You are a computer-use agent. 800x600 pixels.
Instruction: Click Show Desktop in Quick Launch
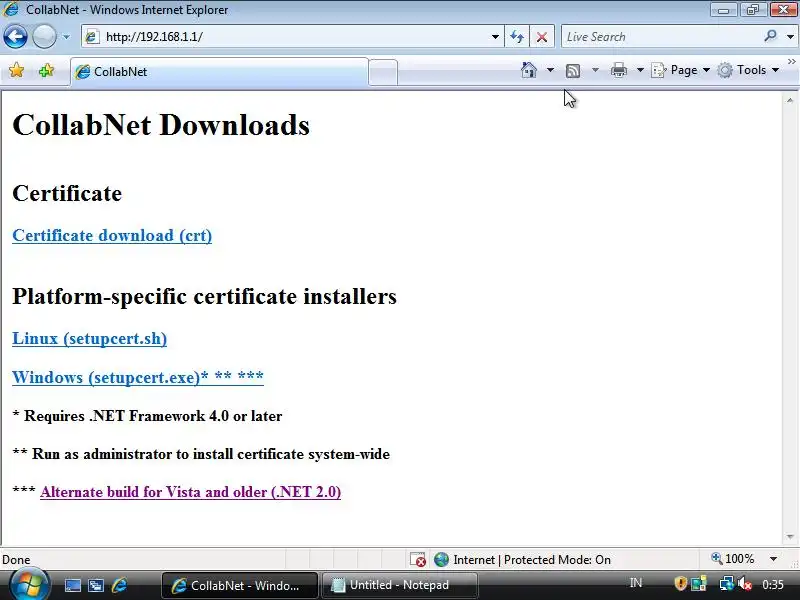pyautogui.click(x=72, y=585)
